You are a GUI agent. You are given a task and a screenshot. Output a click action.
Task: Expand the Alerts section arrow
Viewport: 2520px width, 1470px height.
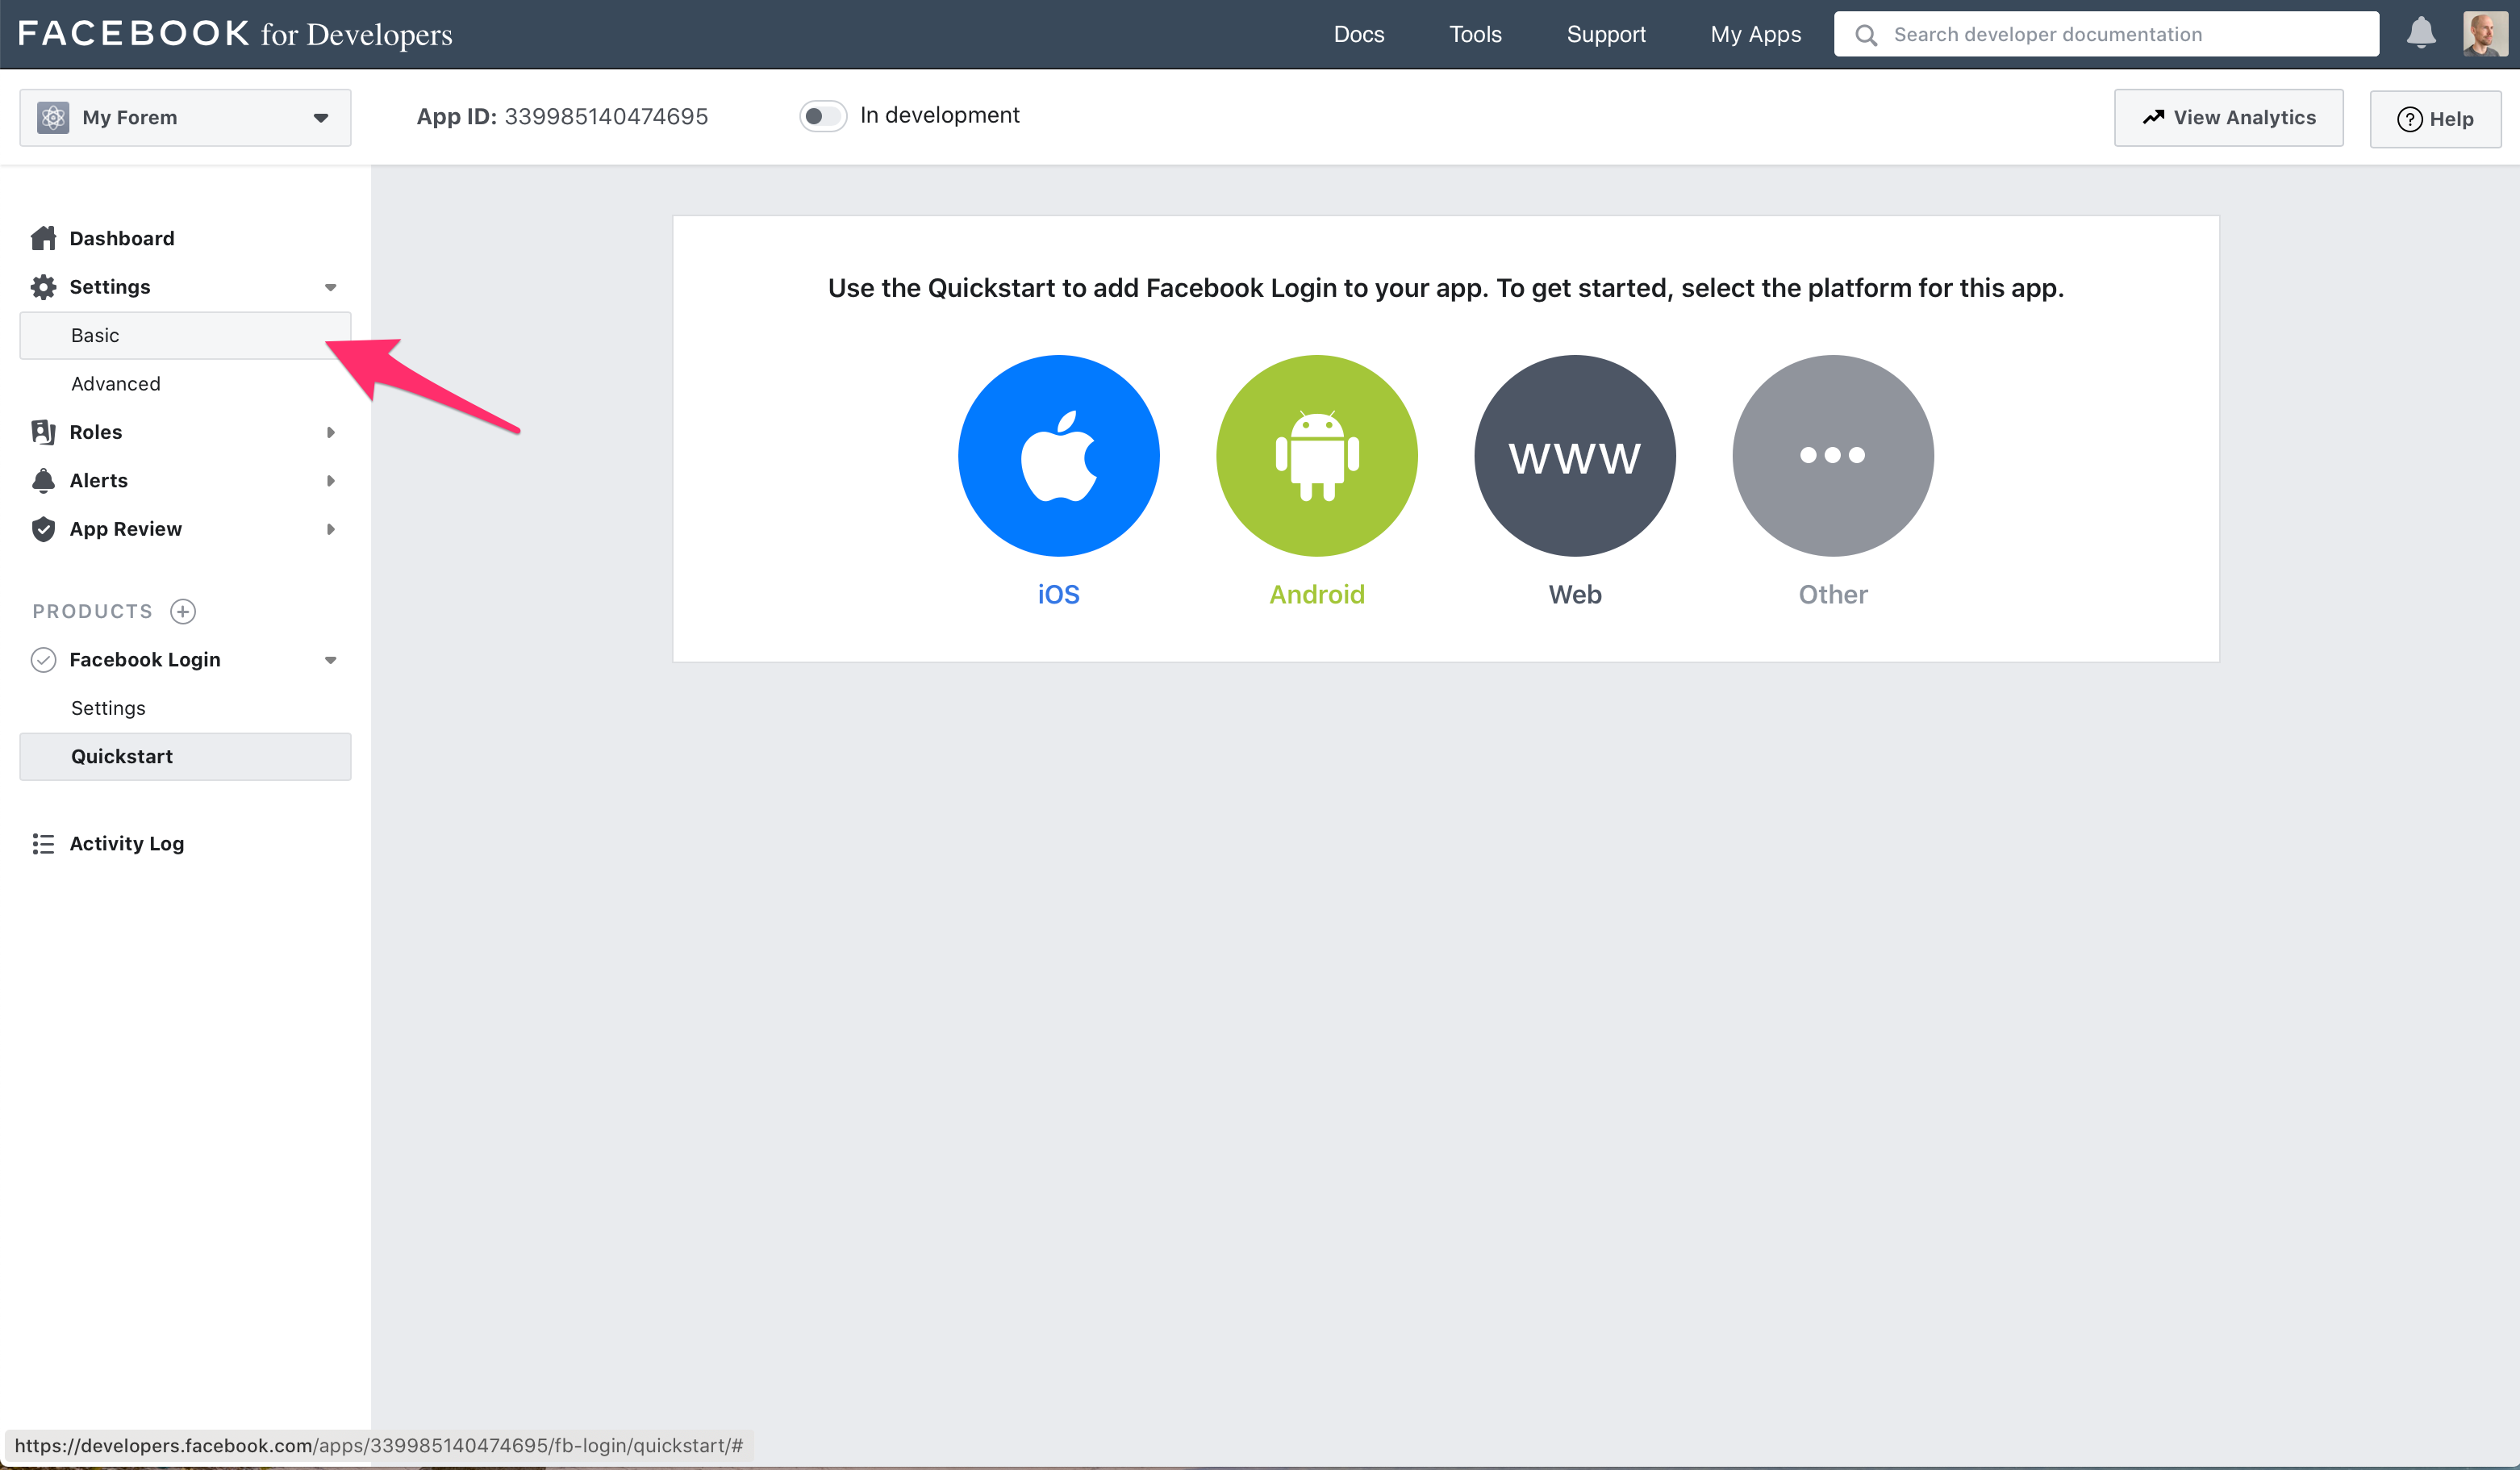coord(331,481)
